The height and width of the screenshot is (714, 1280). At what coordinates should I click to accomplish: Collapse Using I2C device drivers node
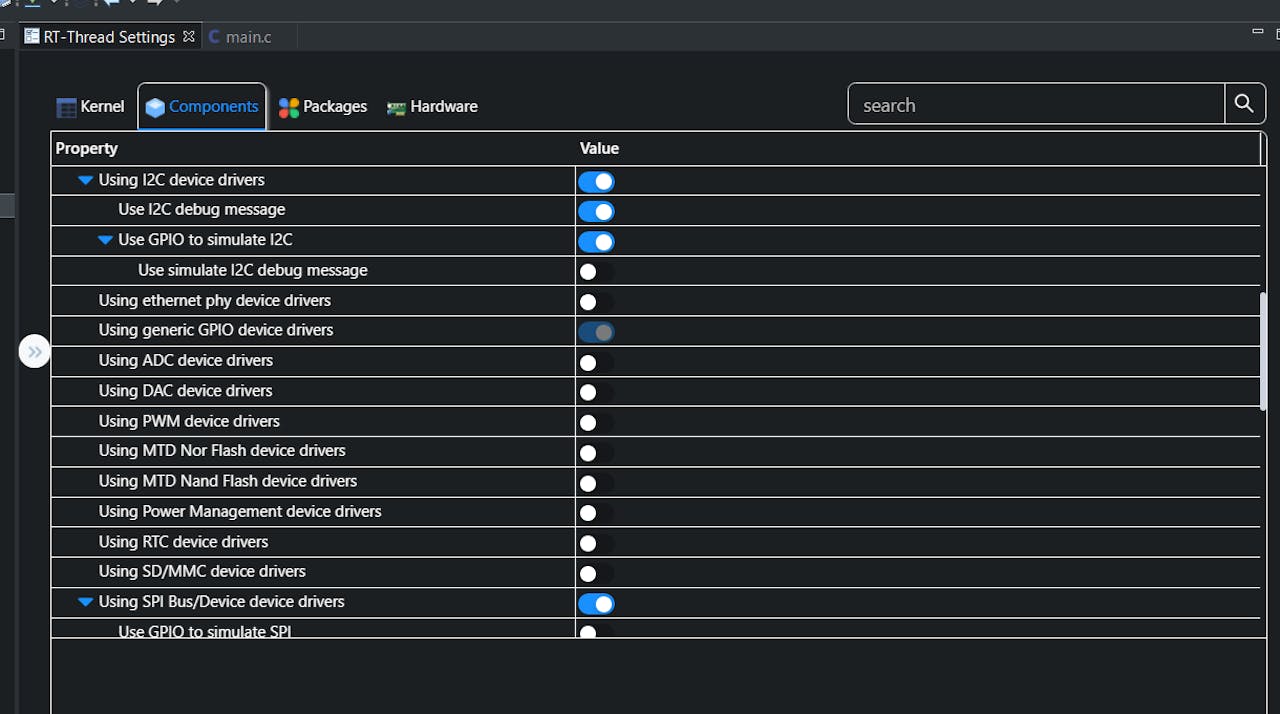[x=85, y=180]
